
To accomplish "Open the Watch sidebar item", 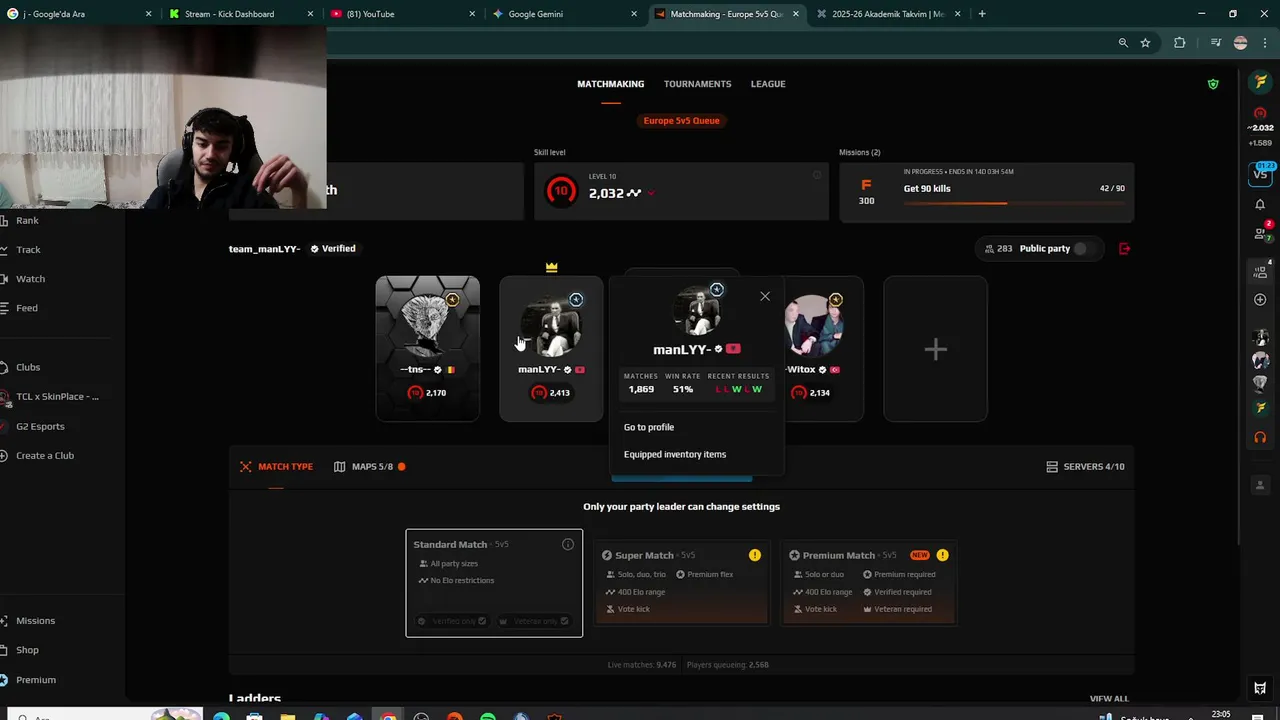I will 30,279.
